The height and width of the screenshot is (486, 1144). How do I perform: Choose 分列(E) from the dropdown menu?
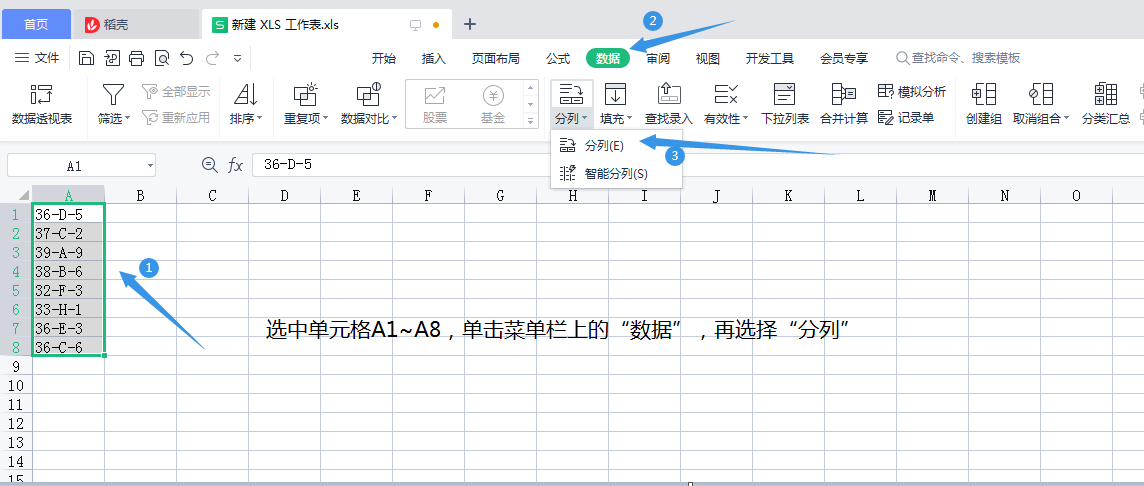(x=617, y=145)
